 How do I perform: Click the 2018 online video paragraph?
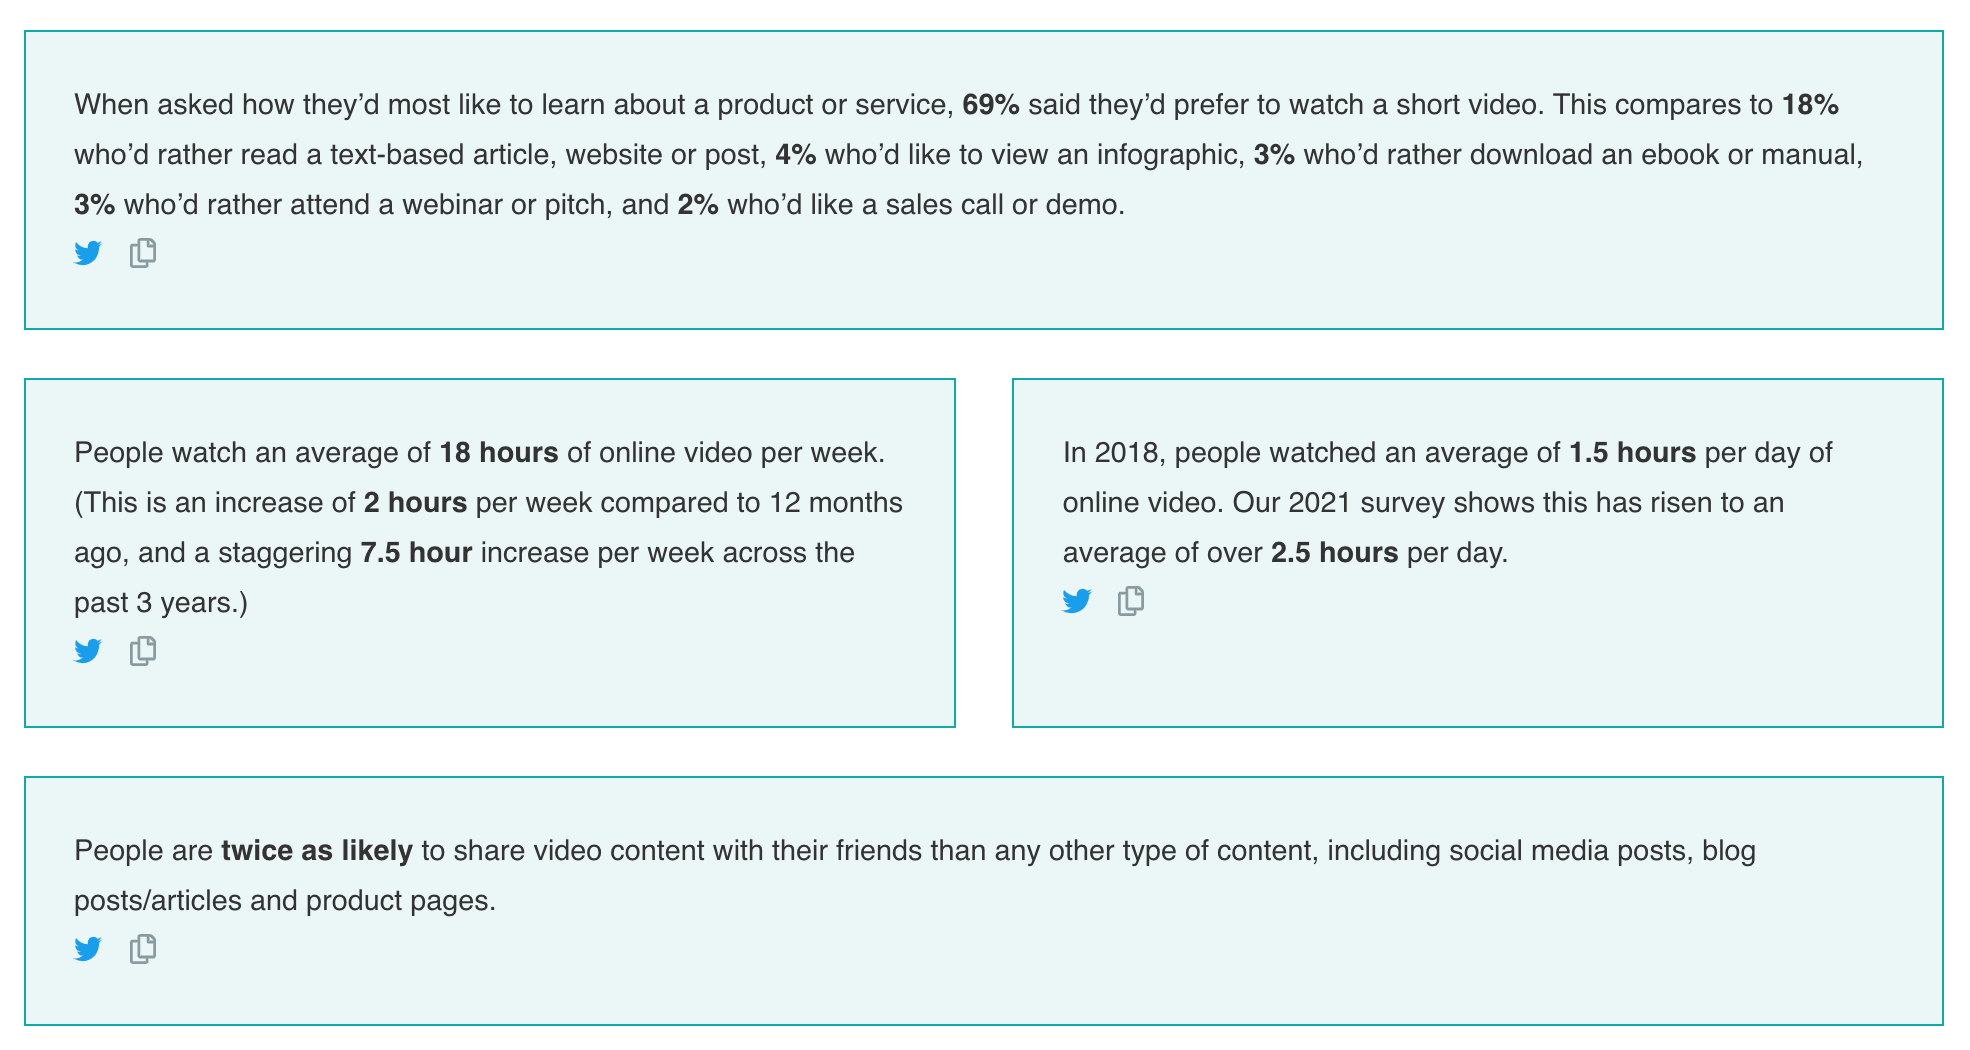pos(1447,503)
